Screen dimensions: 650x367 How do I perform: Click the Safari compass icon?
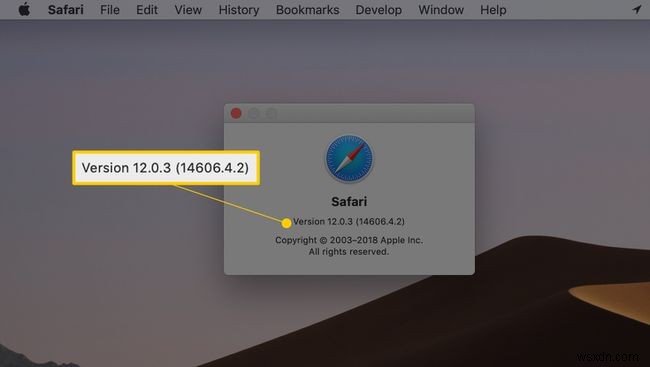pyautogui.click(x=349, y=159)
